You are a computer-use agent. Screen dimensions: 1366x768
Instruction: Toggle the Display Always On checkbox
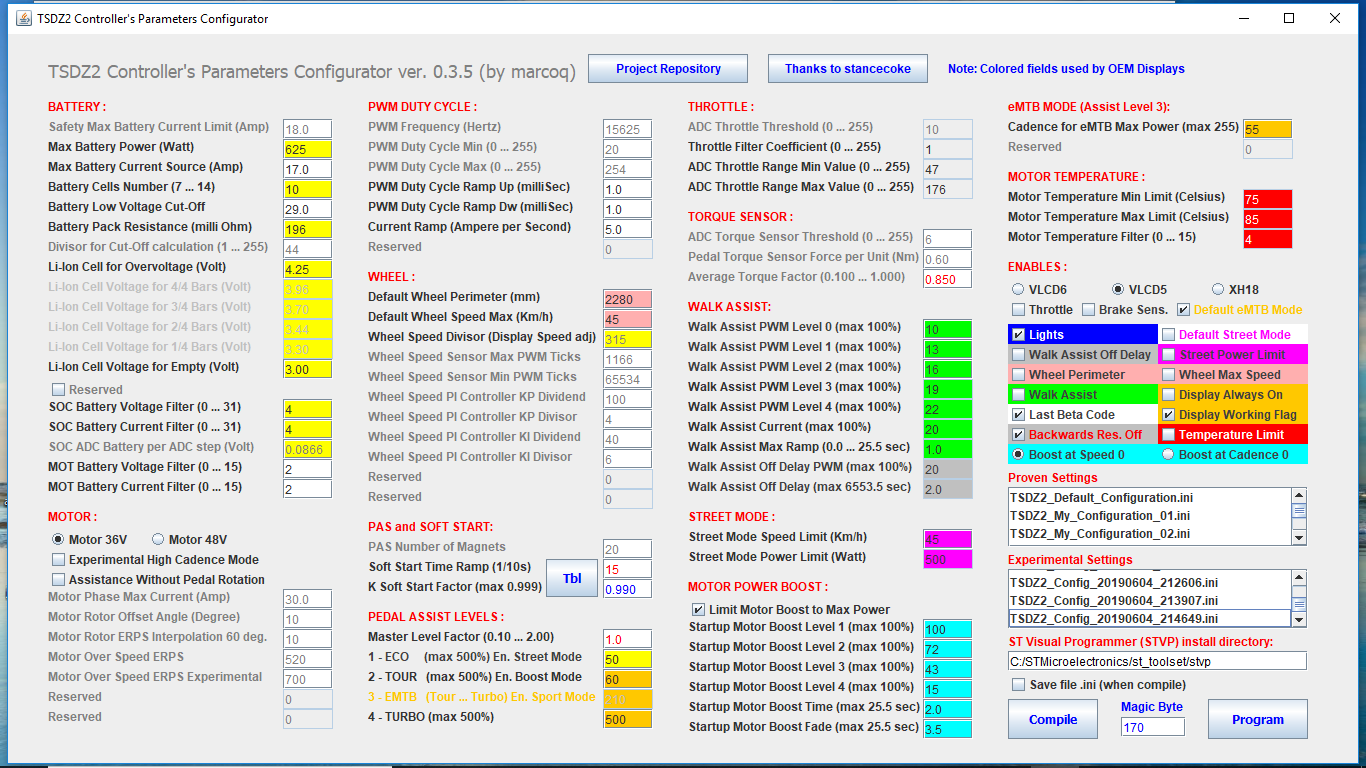[x=1168, y=394]
